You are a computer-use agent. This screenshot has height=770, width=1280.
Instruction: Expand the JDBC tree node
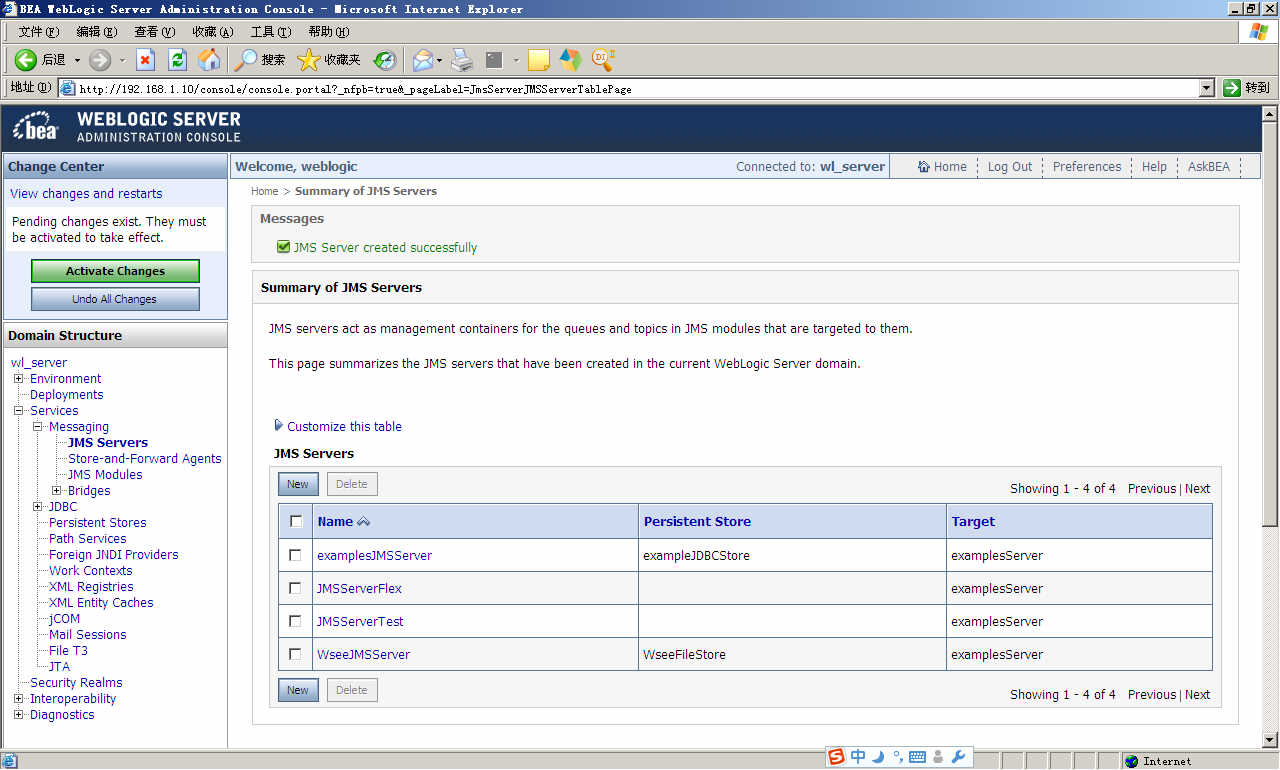[38, 507]
